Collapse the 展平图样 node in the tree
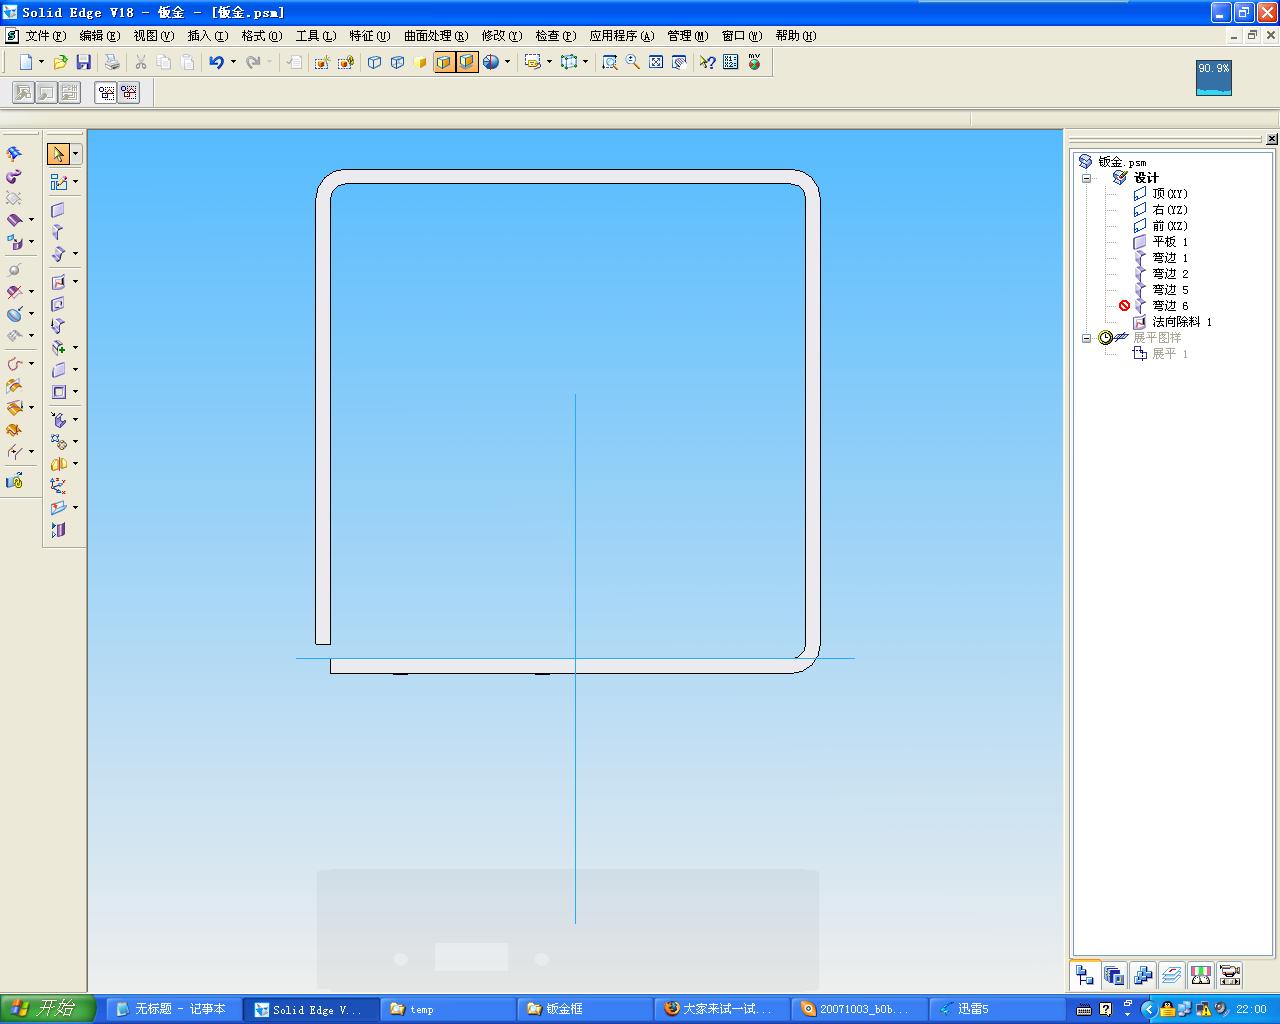The width and height of the screenshot is (1280, 1024). coord(1087,338)
